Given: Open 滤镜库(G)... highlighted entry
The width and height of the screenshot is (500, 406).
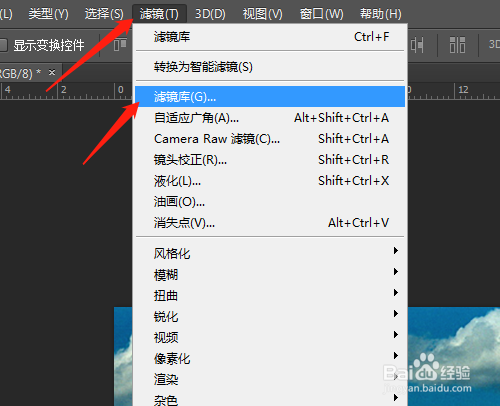Looking at the screenshot, I should 270,97.
